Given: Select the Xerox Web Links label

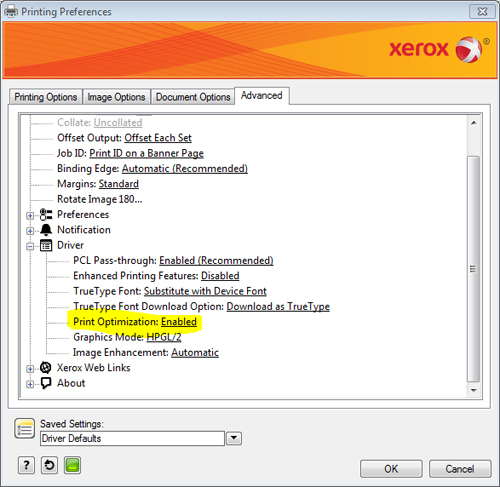Looking at the screenshot, I should pyautogui.click(x=94, y=368).
